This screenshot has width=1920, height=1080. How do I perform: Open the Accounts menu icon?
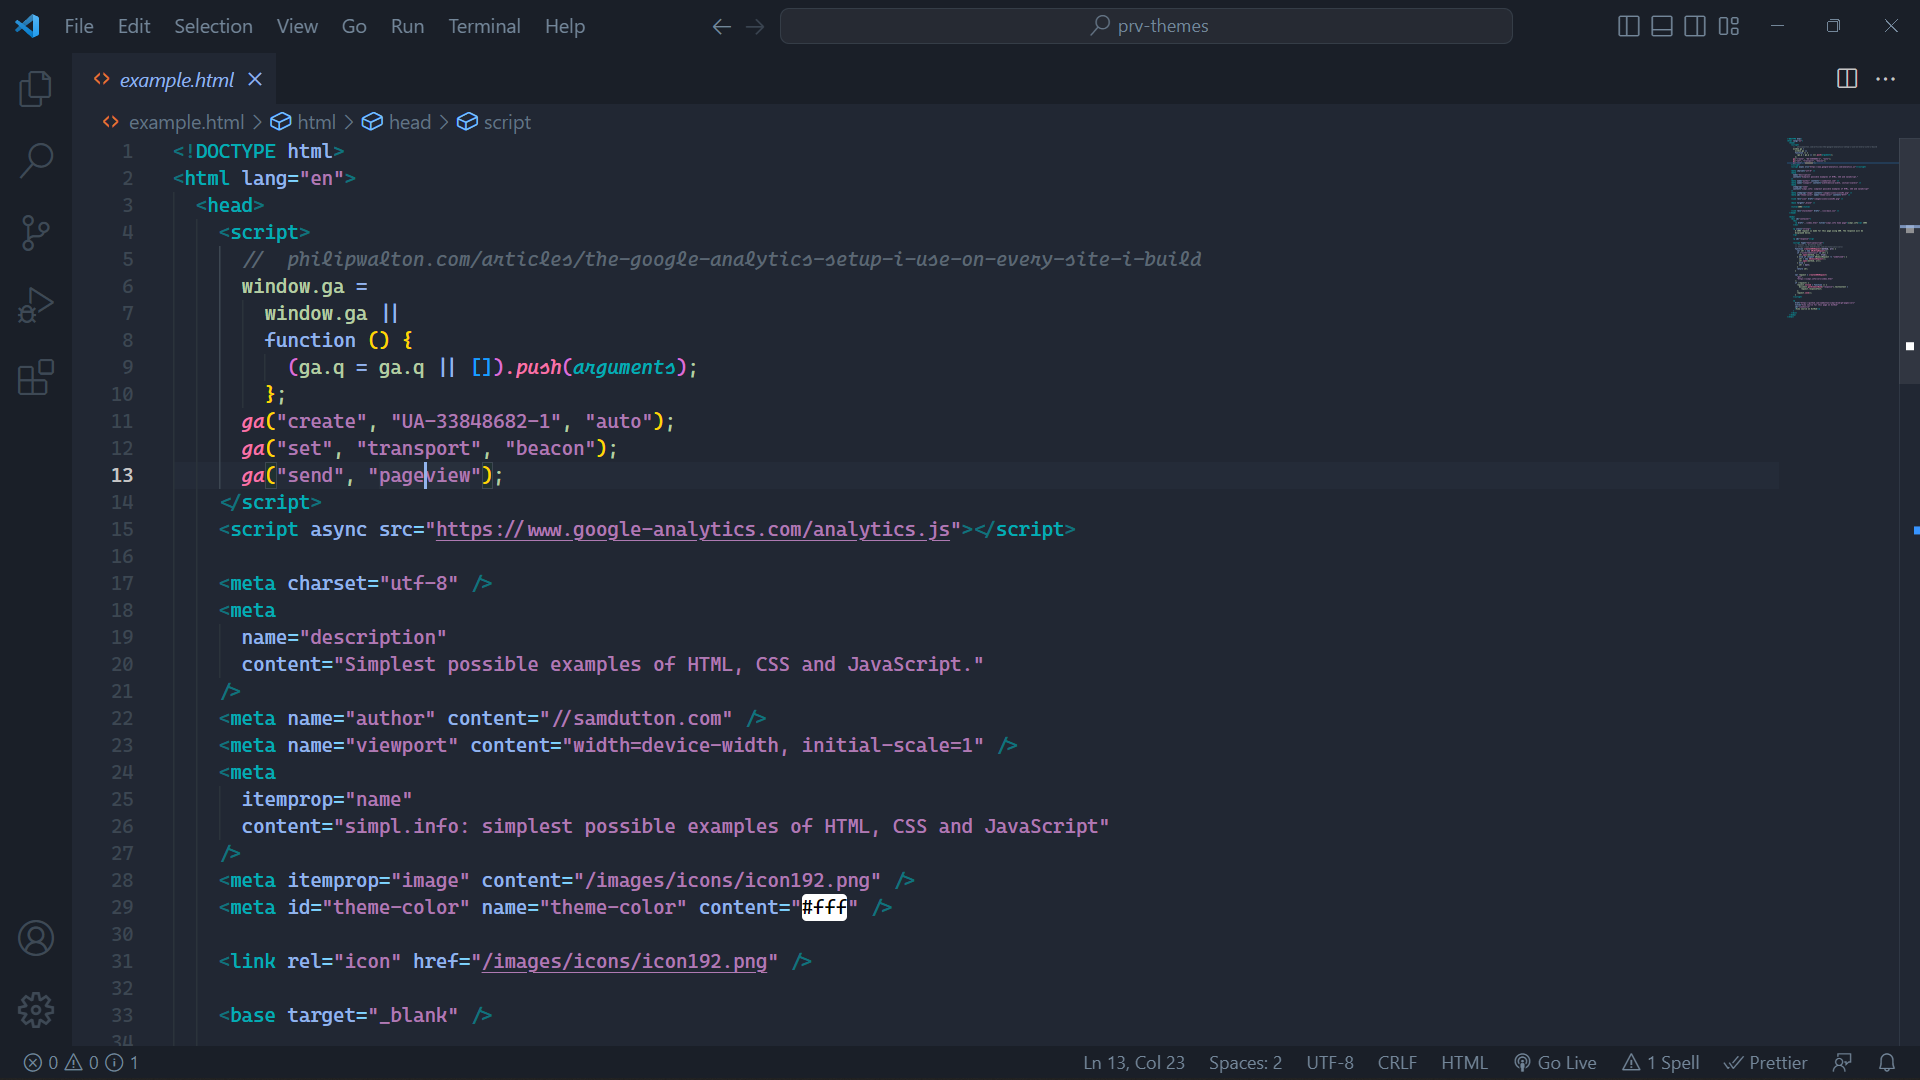pyautogui.click(x=36, y=938)
